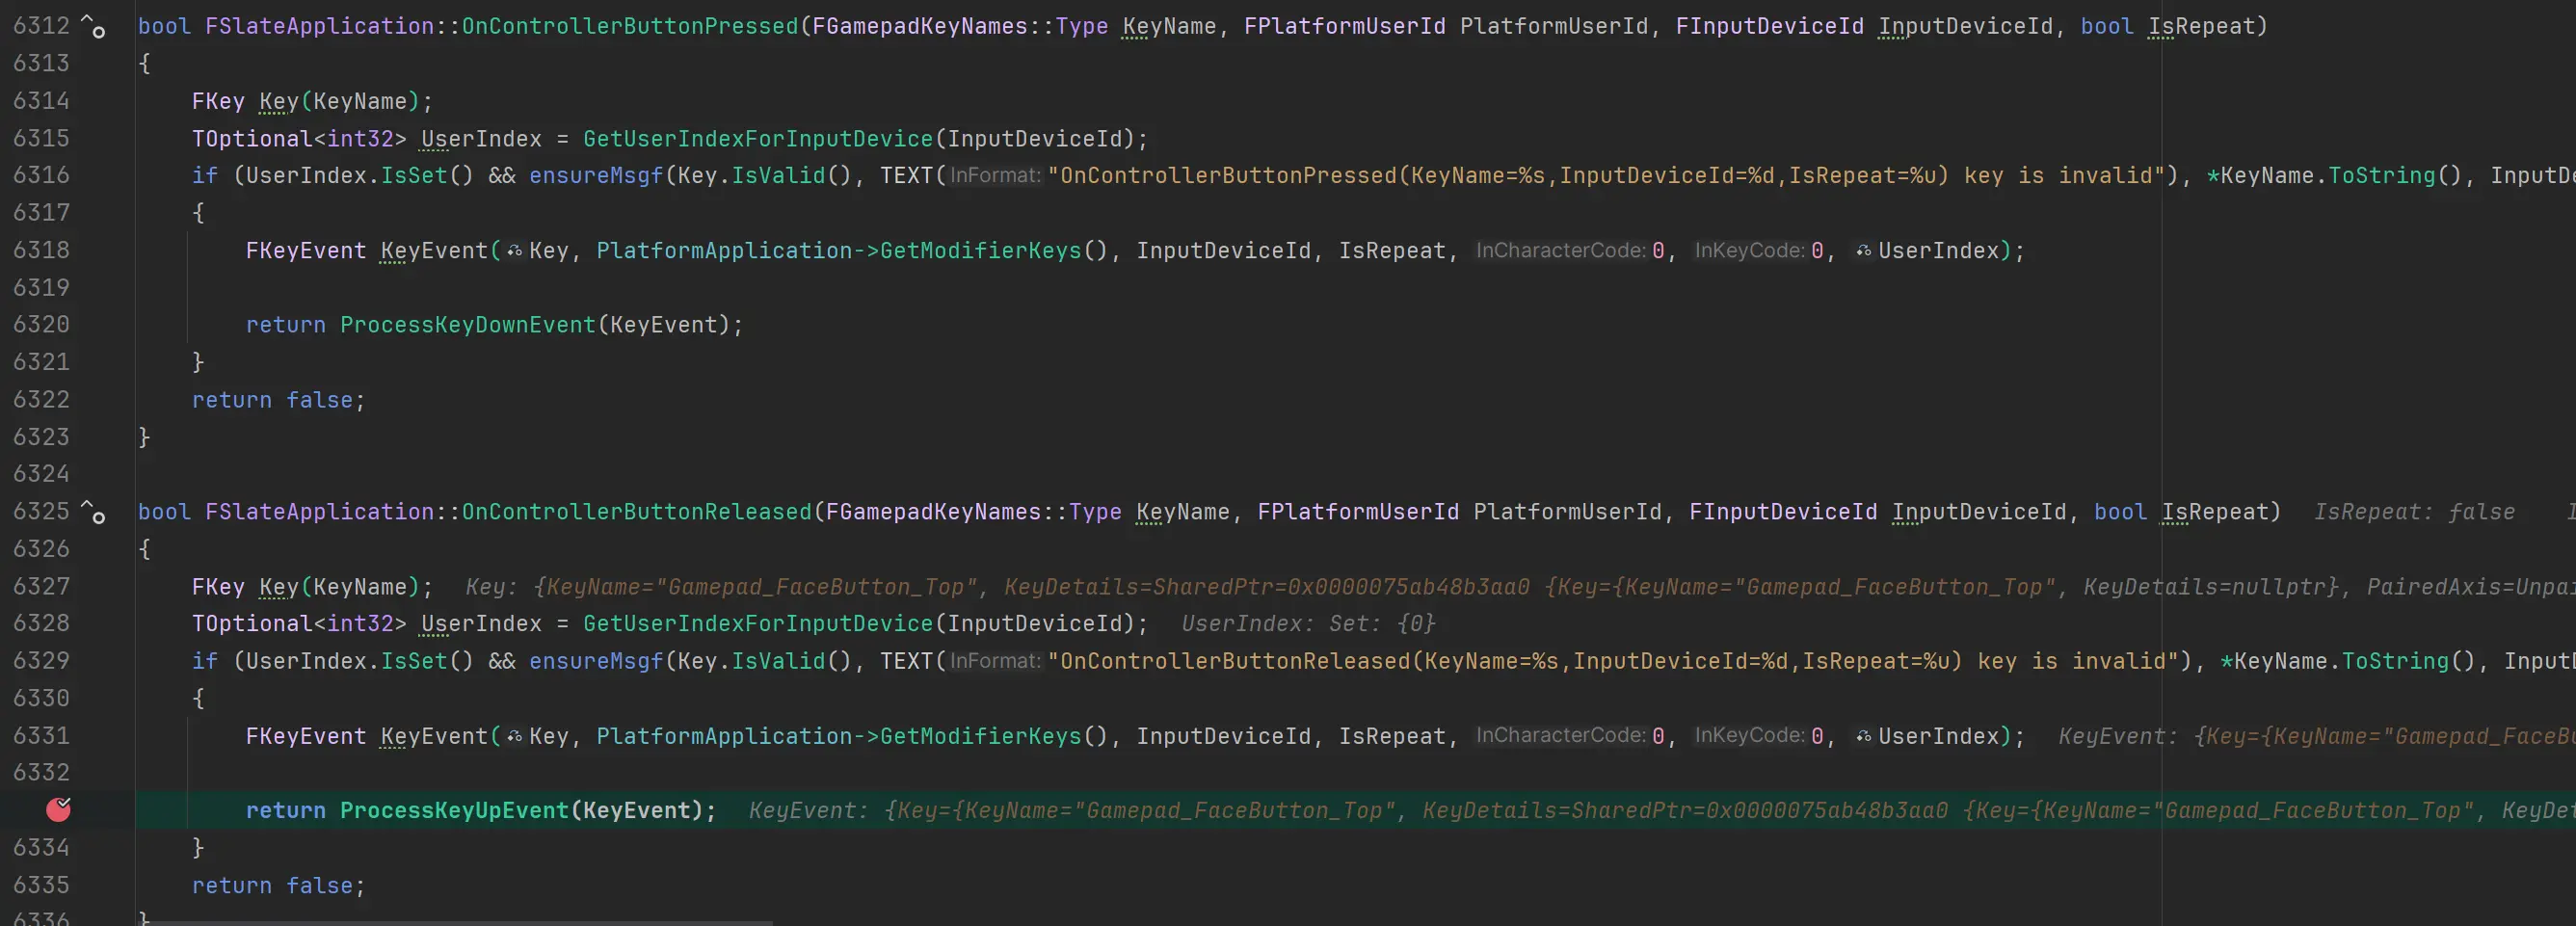Image resolution: width=2576 pixels, height=926 pixels.
Task: Toggle breakpoint at line number 6328
Action: [x=41, y=624]
